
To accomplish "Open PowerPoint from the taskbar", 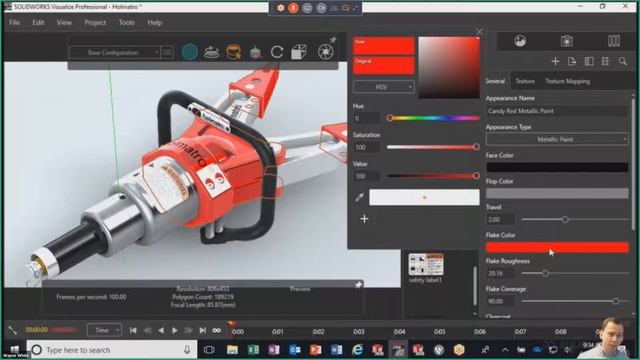I will [316, 350].
